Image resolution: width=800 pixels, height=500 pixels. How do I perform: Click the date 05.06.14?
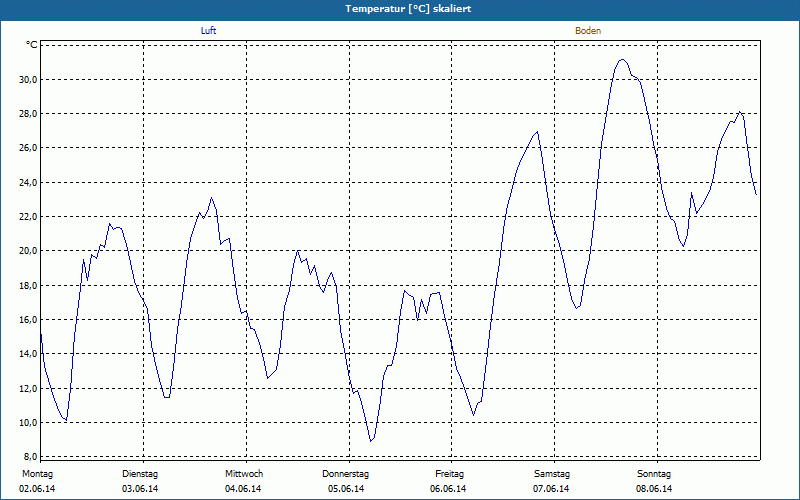click(346, 489)
